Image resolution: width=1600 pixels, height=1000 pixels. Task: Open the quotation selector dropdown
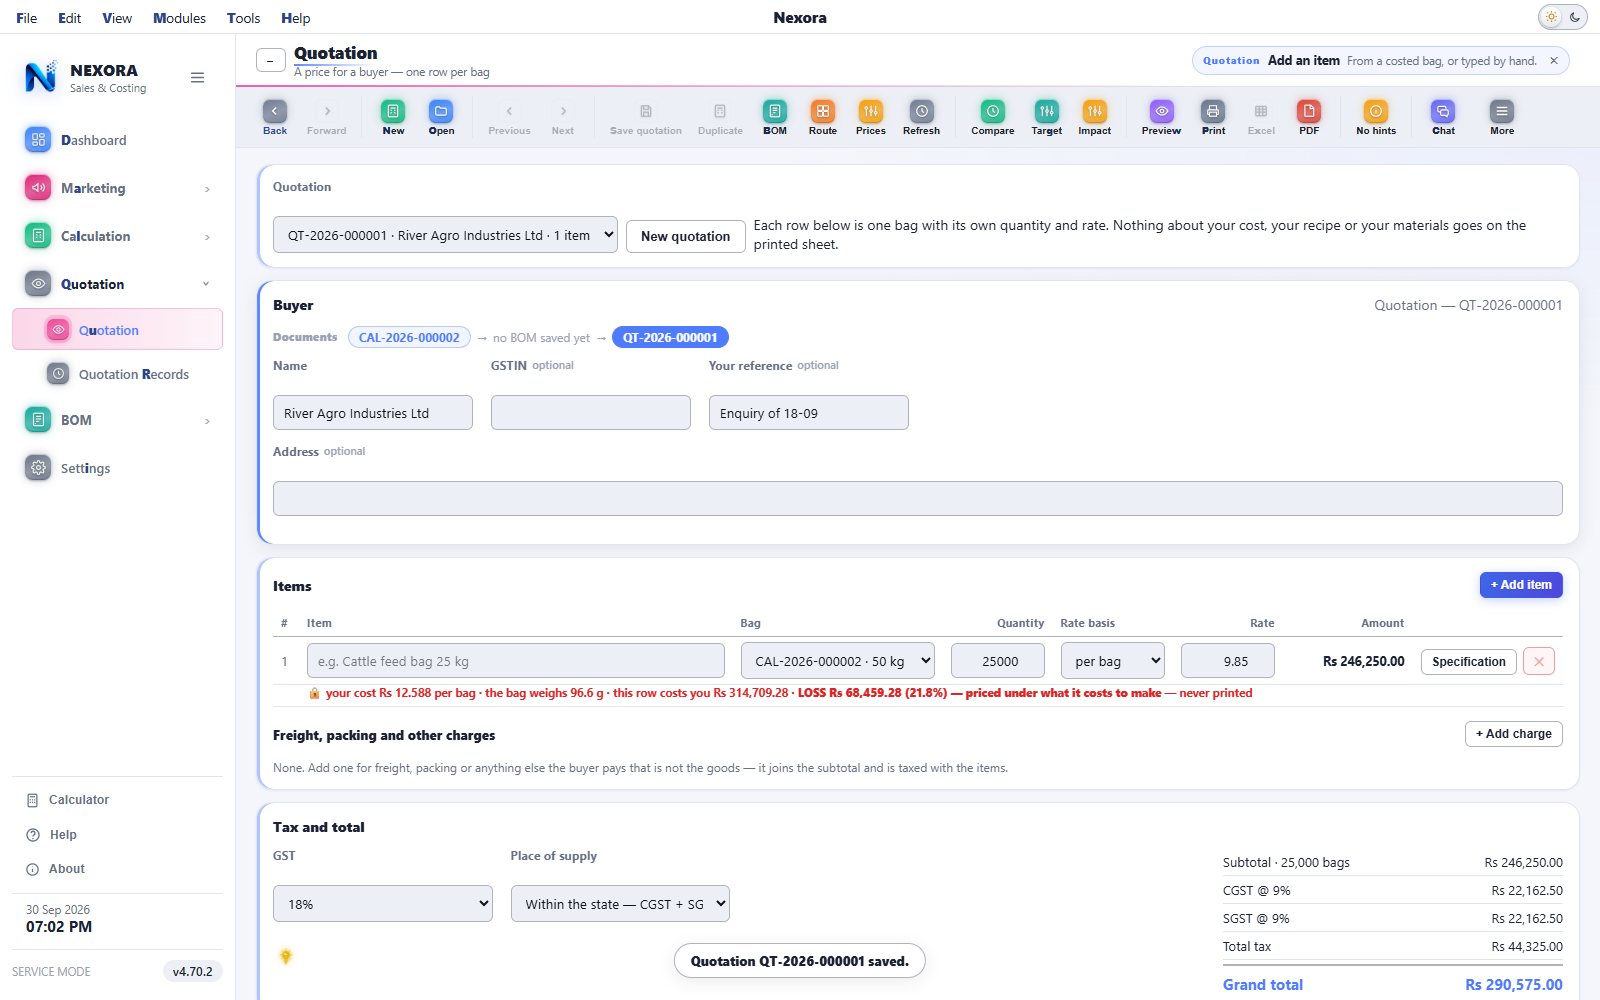[x=445, y=235]
